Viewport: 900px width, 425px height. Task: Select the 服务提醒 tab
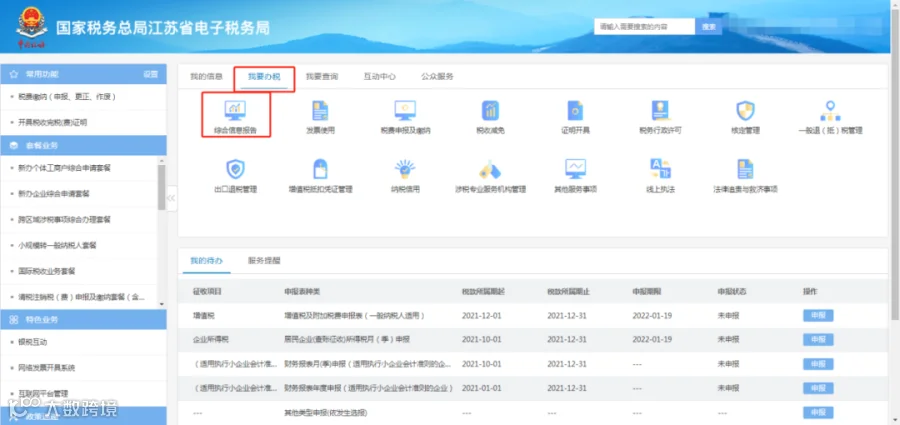[x=264, y=261]
